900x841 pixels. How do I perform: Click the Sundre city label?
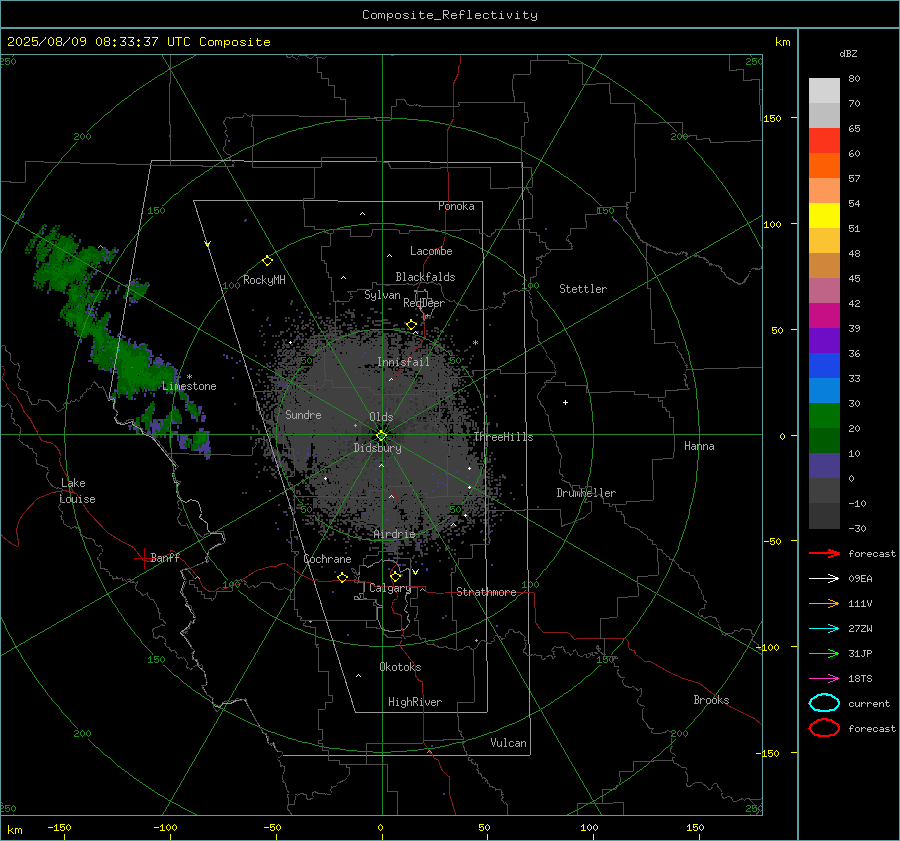click(304, 414)
